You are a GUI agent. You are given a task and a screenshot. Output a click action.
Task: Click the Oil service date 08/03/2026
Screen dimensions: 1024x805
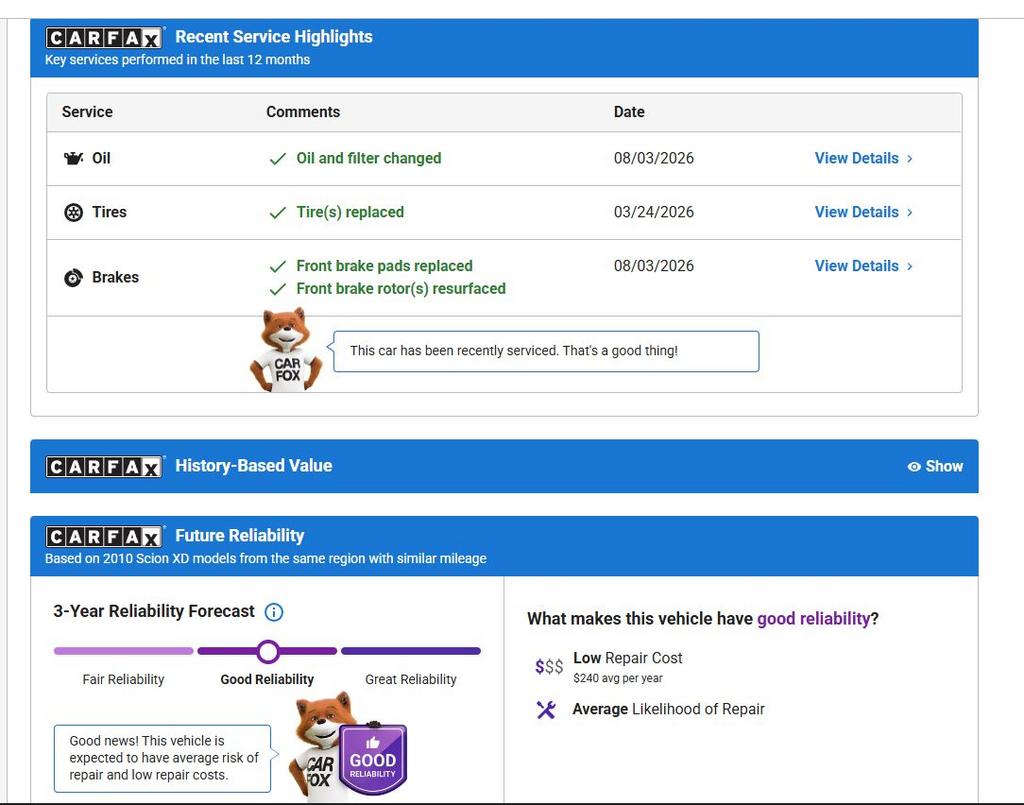(654, 158)
